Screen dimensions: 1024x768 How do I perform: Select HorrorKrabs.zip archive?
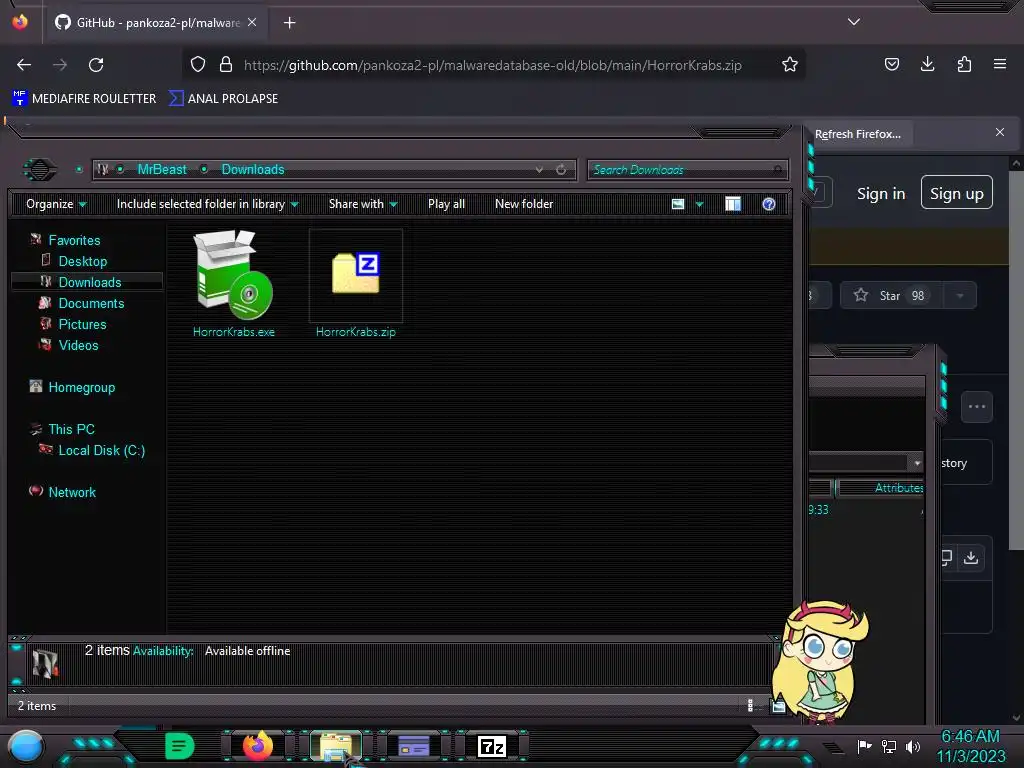point(355,284)
